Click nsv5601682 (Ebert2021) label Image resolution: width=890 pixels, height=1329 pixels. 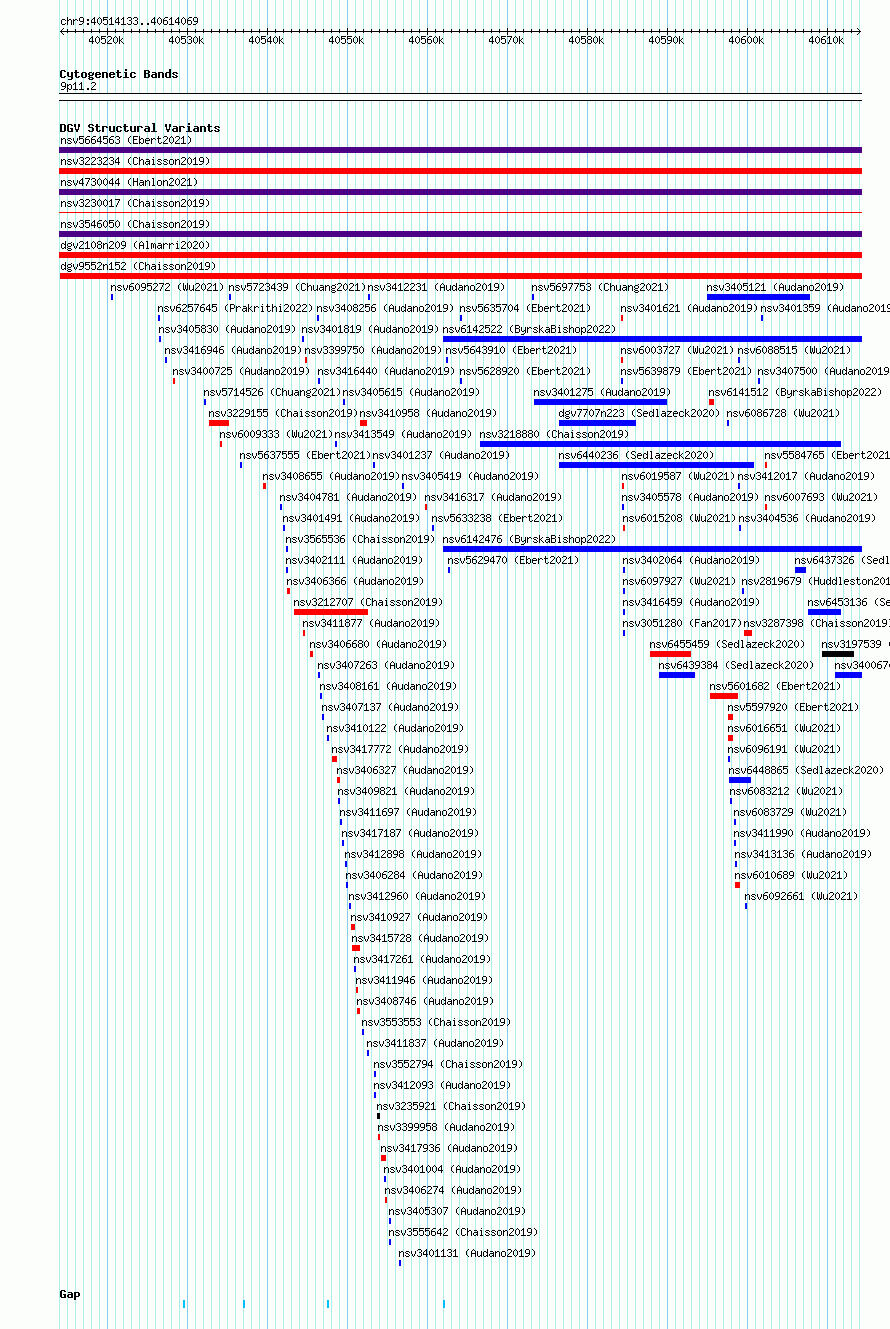(x=775, y=687)
